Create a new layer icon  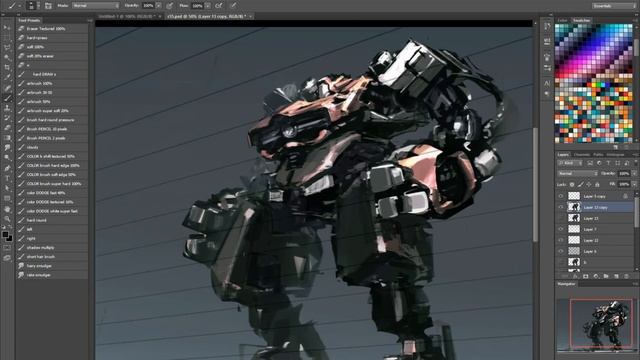616,276
